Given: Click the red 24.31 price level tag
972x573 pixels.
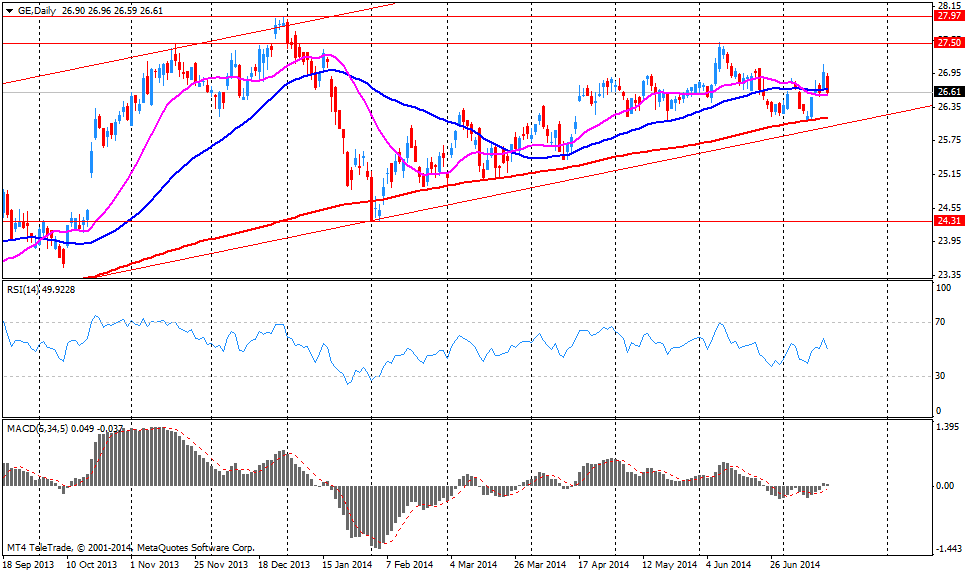Looking at the screenshot, I should pos(948,220).
